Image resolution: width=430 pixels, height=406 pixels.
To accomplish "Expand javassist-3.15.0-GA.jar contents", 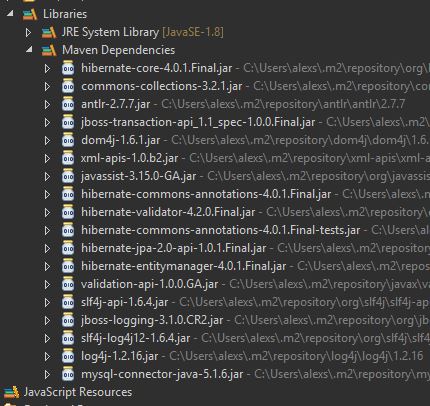I will [x=47, y=176].
